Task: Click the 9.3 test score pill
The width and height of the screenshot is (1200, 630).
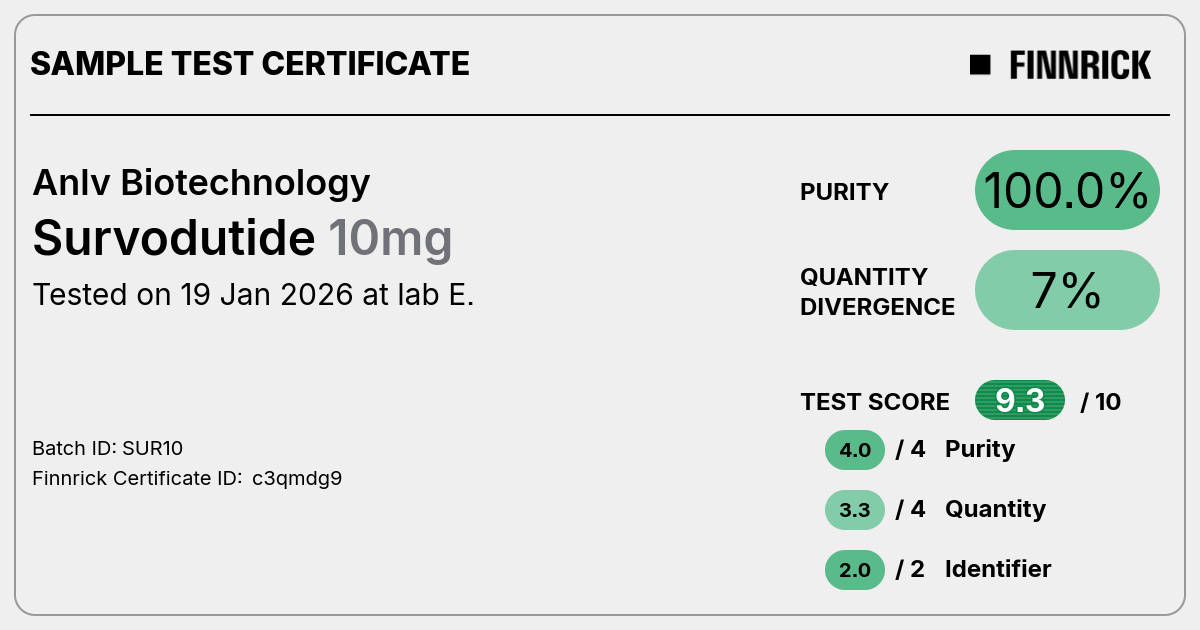Action: [1020, 401]
